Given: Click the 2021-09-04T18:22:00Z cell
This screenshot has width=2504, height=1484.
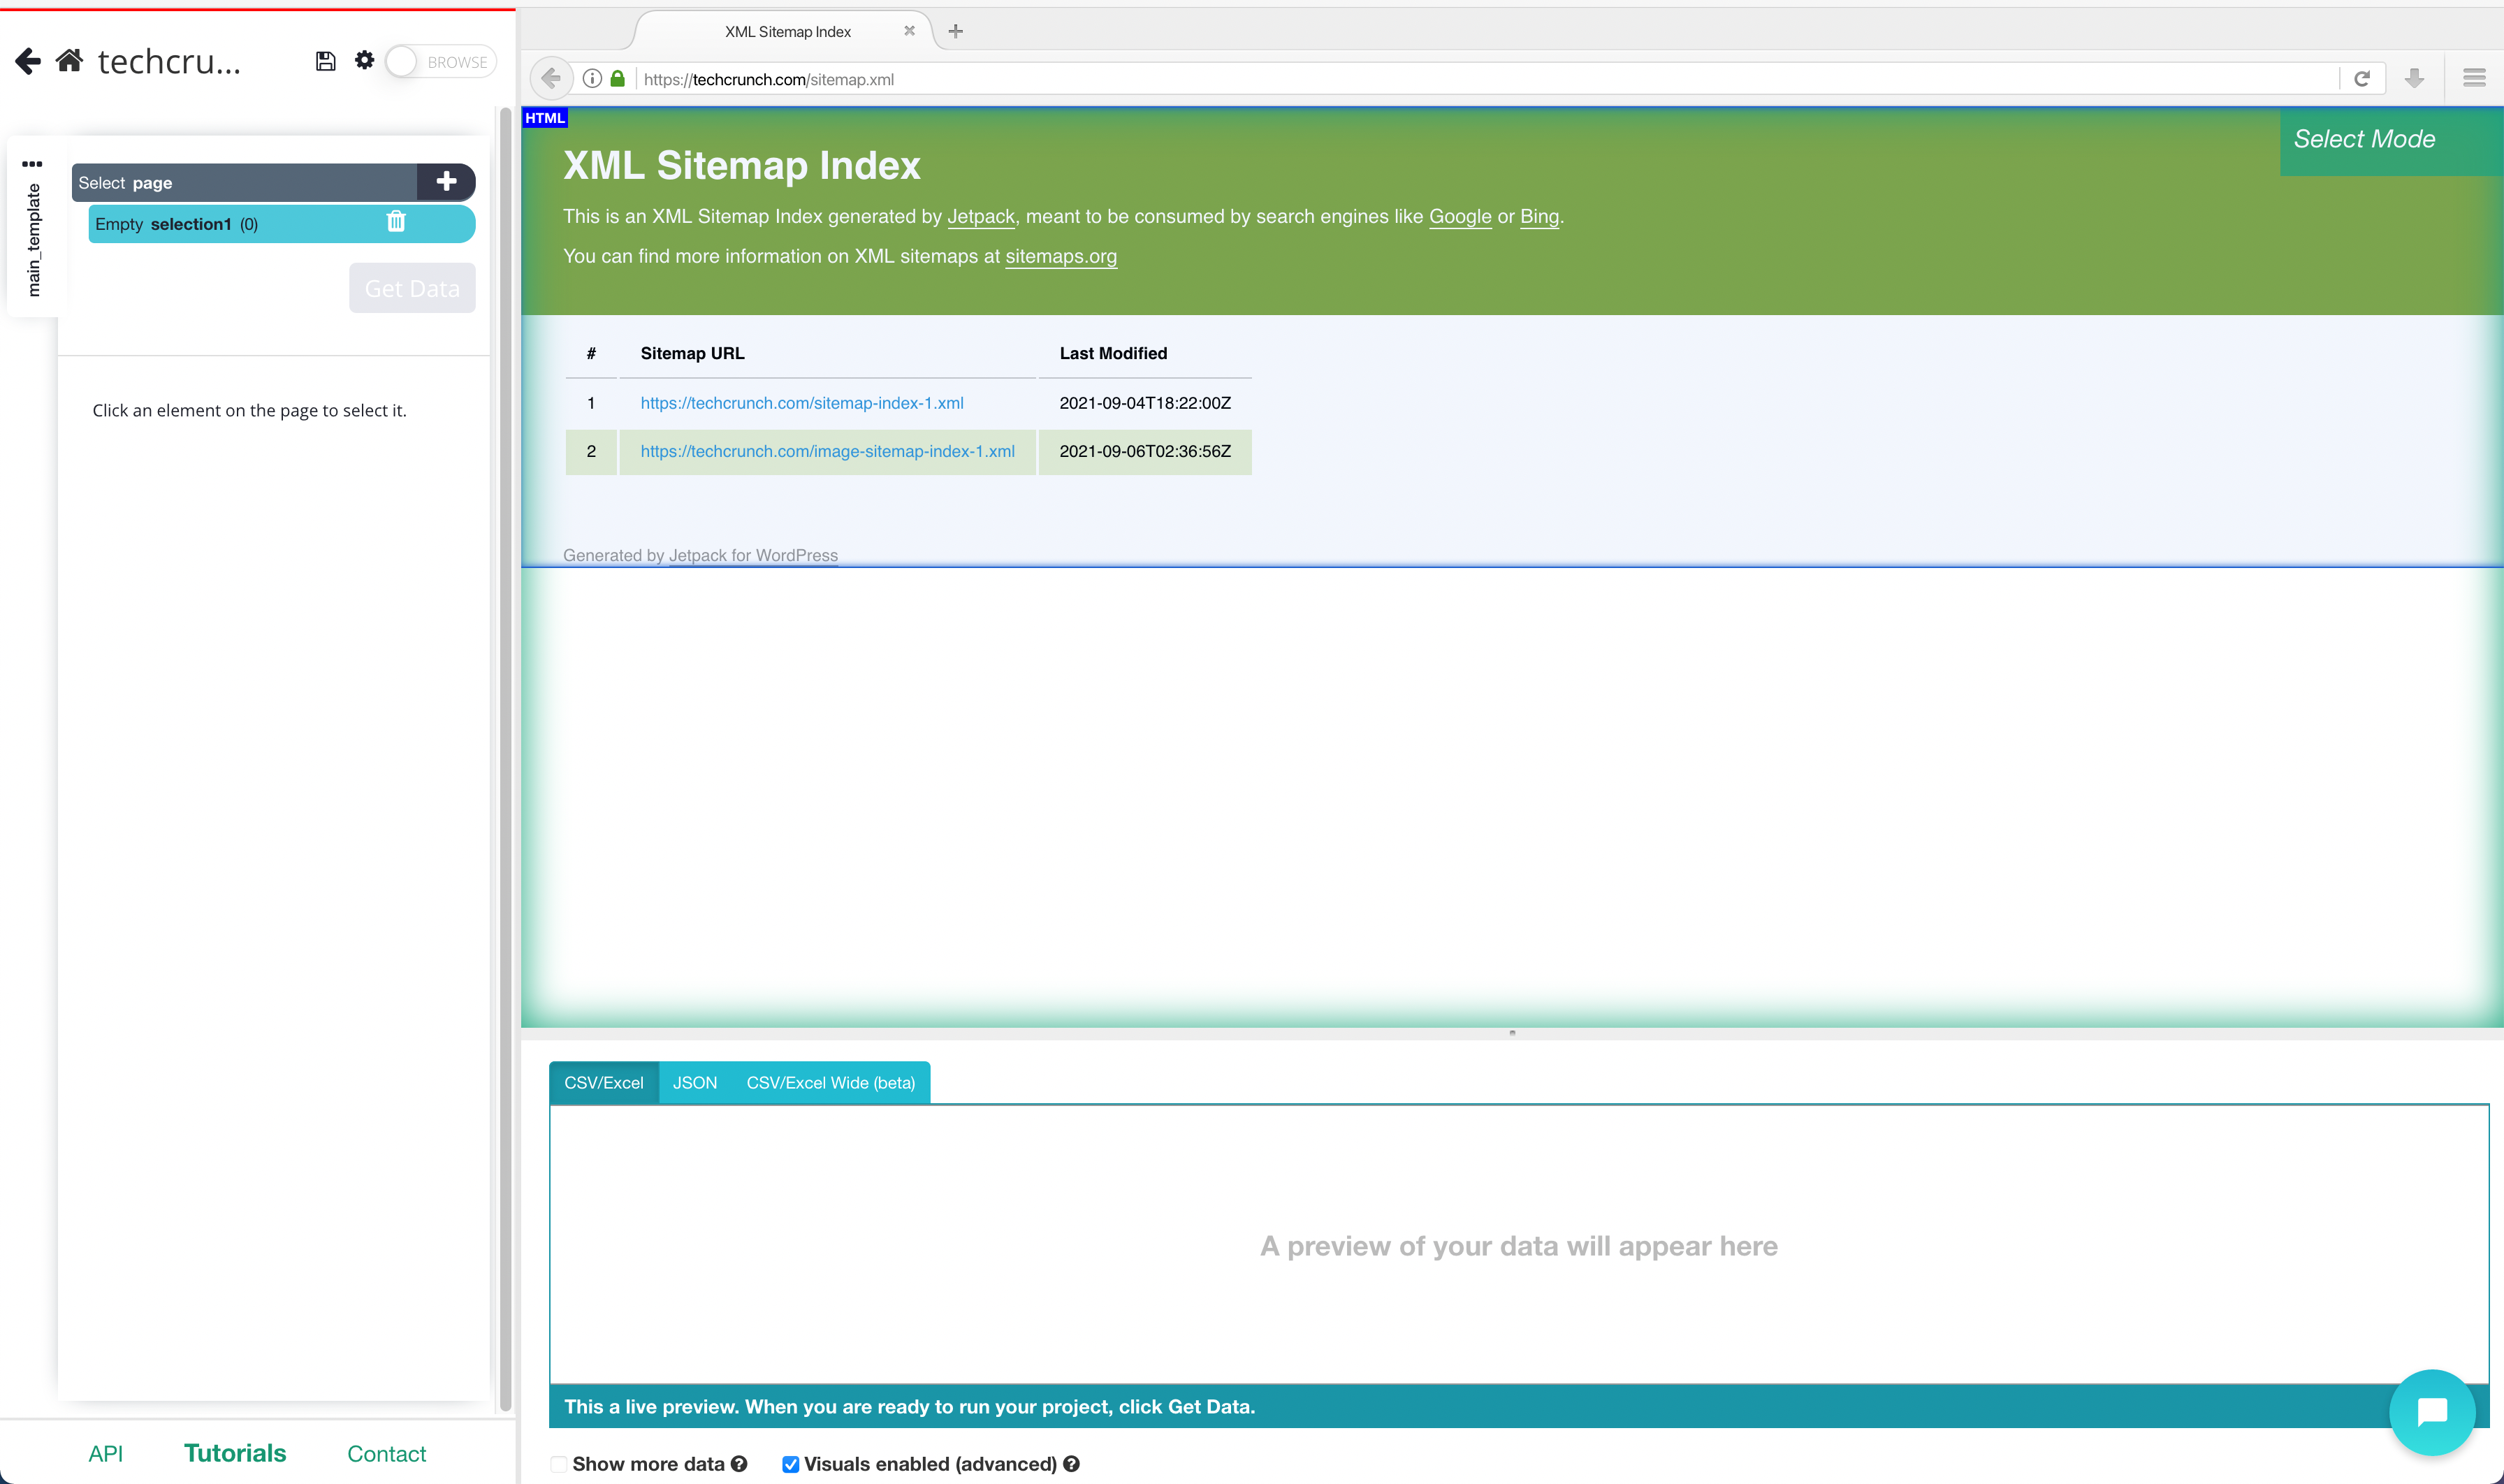Looking at the screenshot, I should 1145,403.
